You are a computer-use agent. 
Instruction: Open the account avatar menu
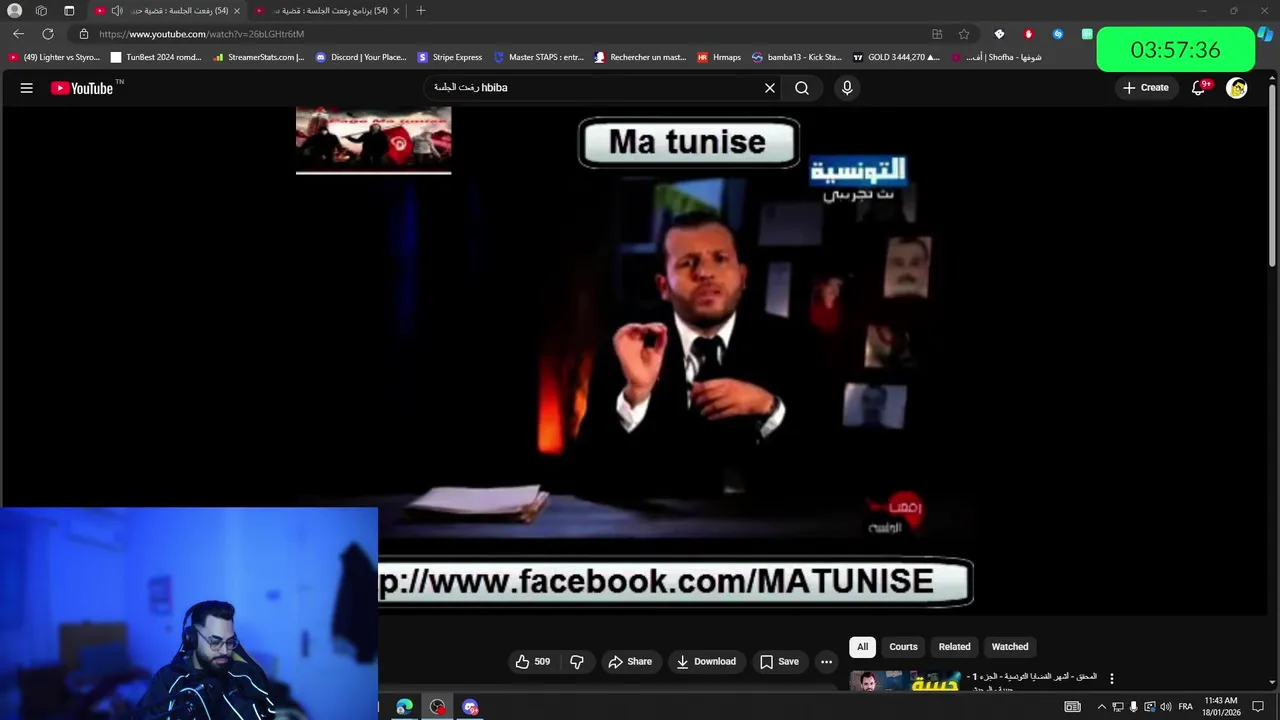[x=1237, y=88]
